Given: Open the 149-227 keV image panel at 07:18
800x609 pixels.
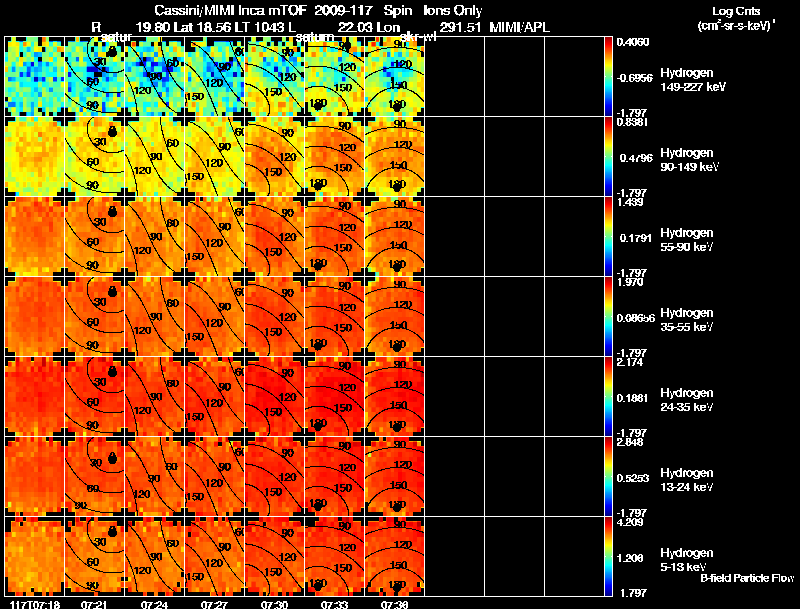Looking at the screenshot, I should pos(35,77).
